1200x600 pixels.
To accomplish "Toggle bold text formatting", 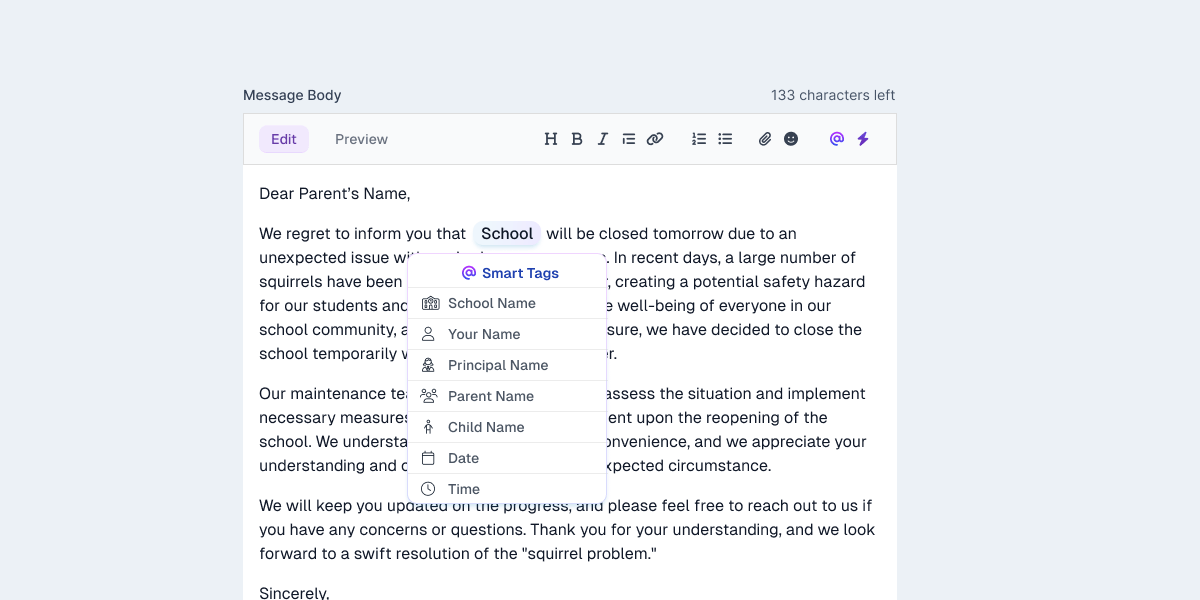I will pos(577,139).
